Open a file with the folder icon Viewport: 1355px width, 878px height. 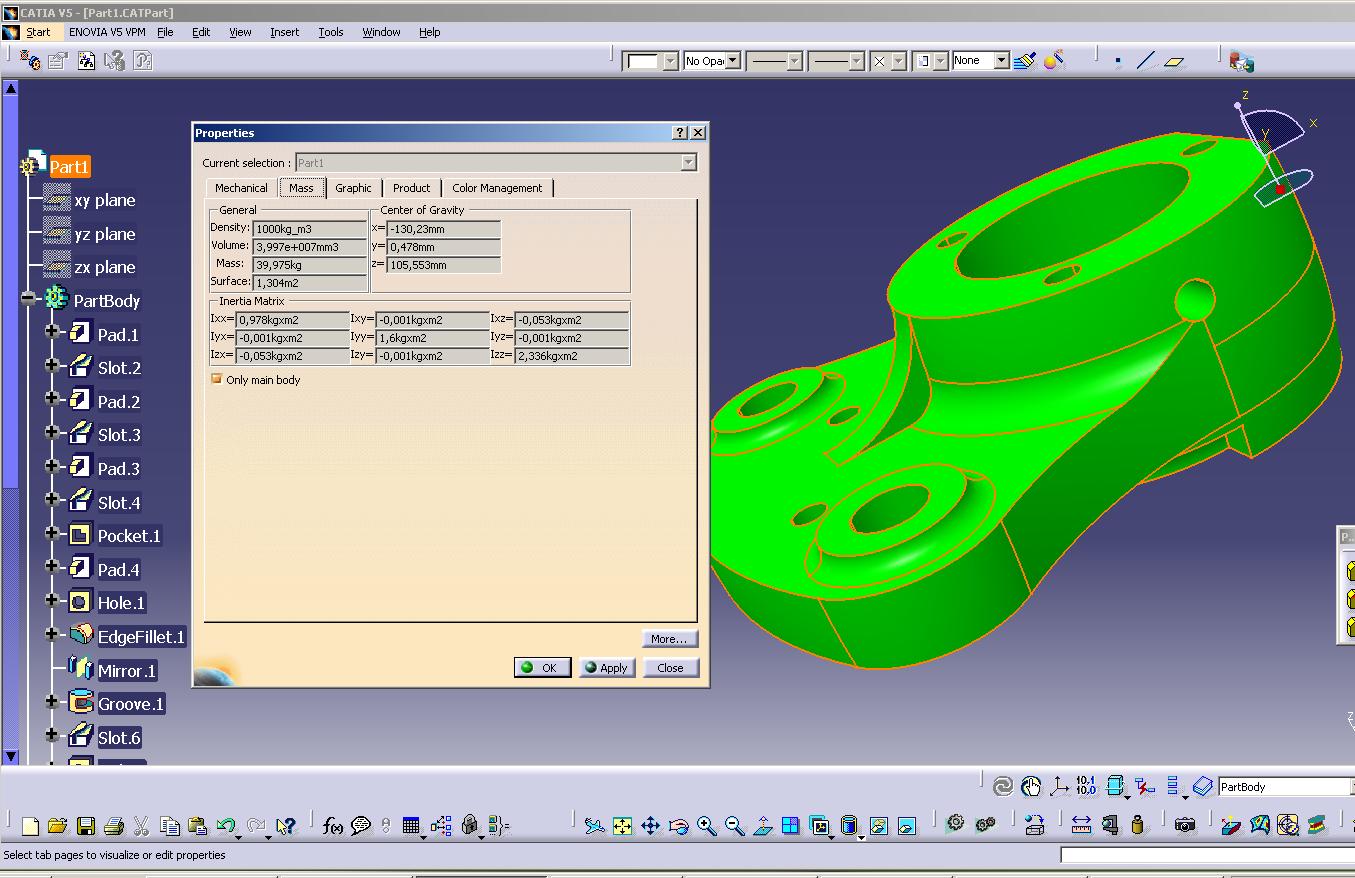(x=57, y=826)
